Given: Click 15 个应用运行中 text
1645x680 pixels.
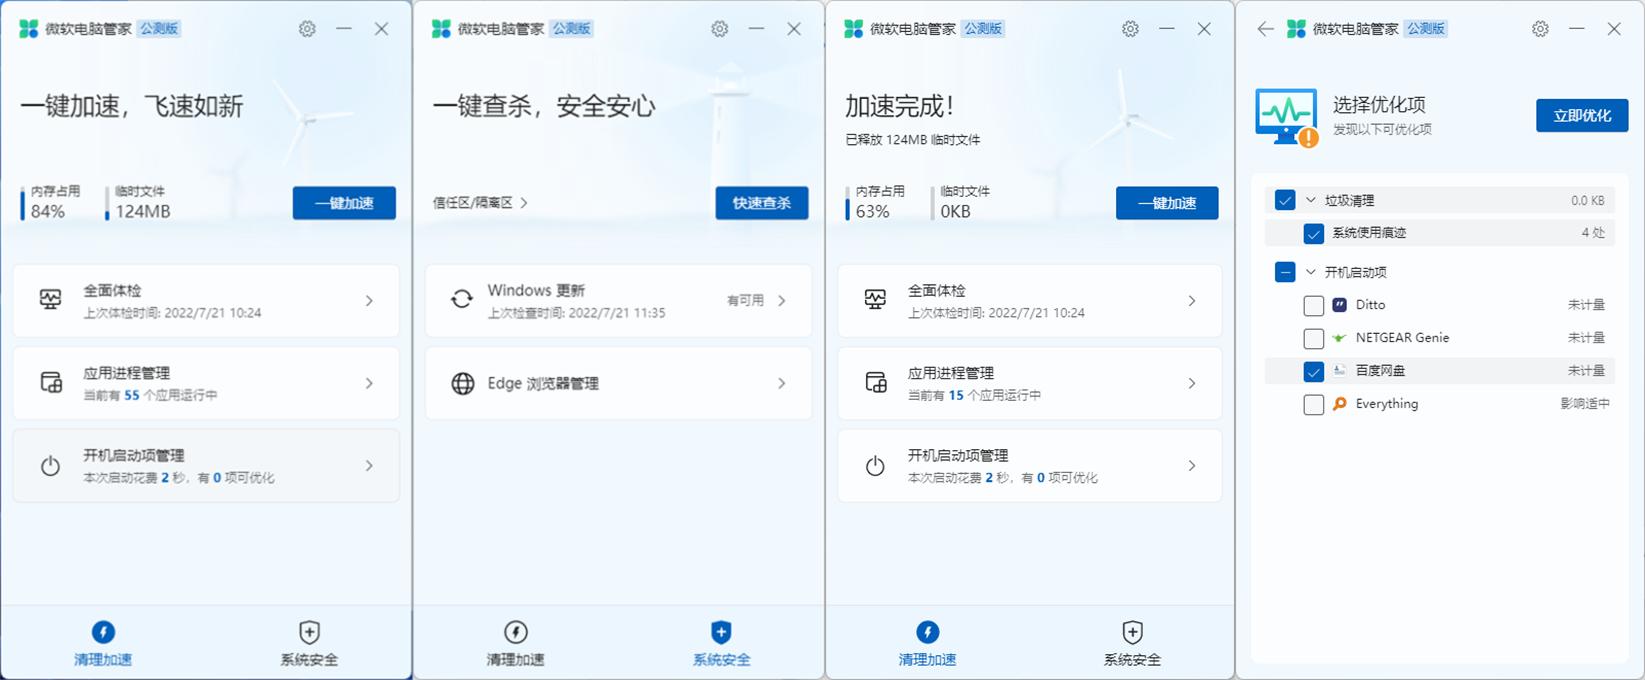Looking at the screenshot, I should click(x=975, y=395).
